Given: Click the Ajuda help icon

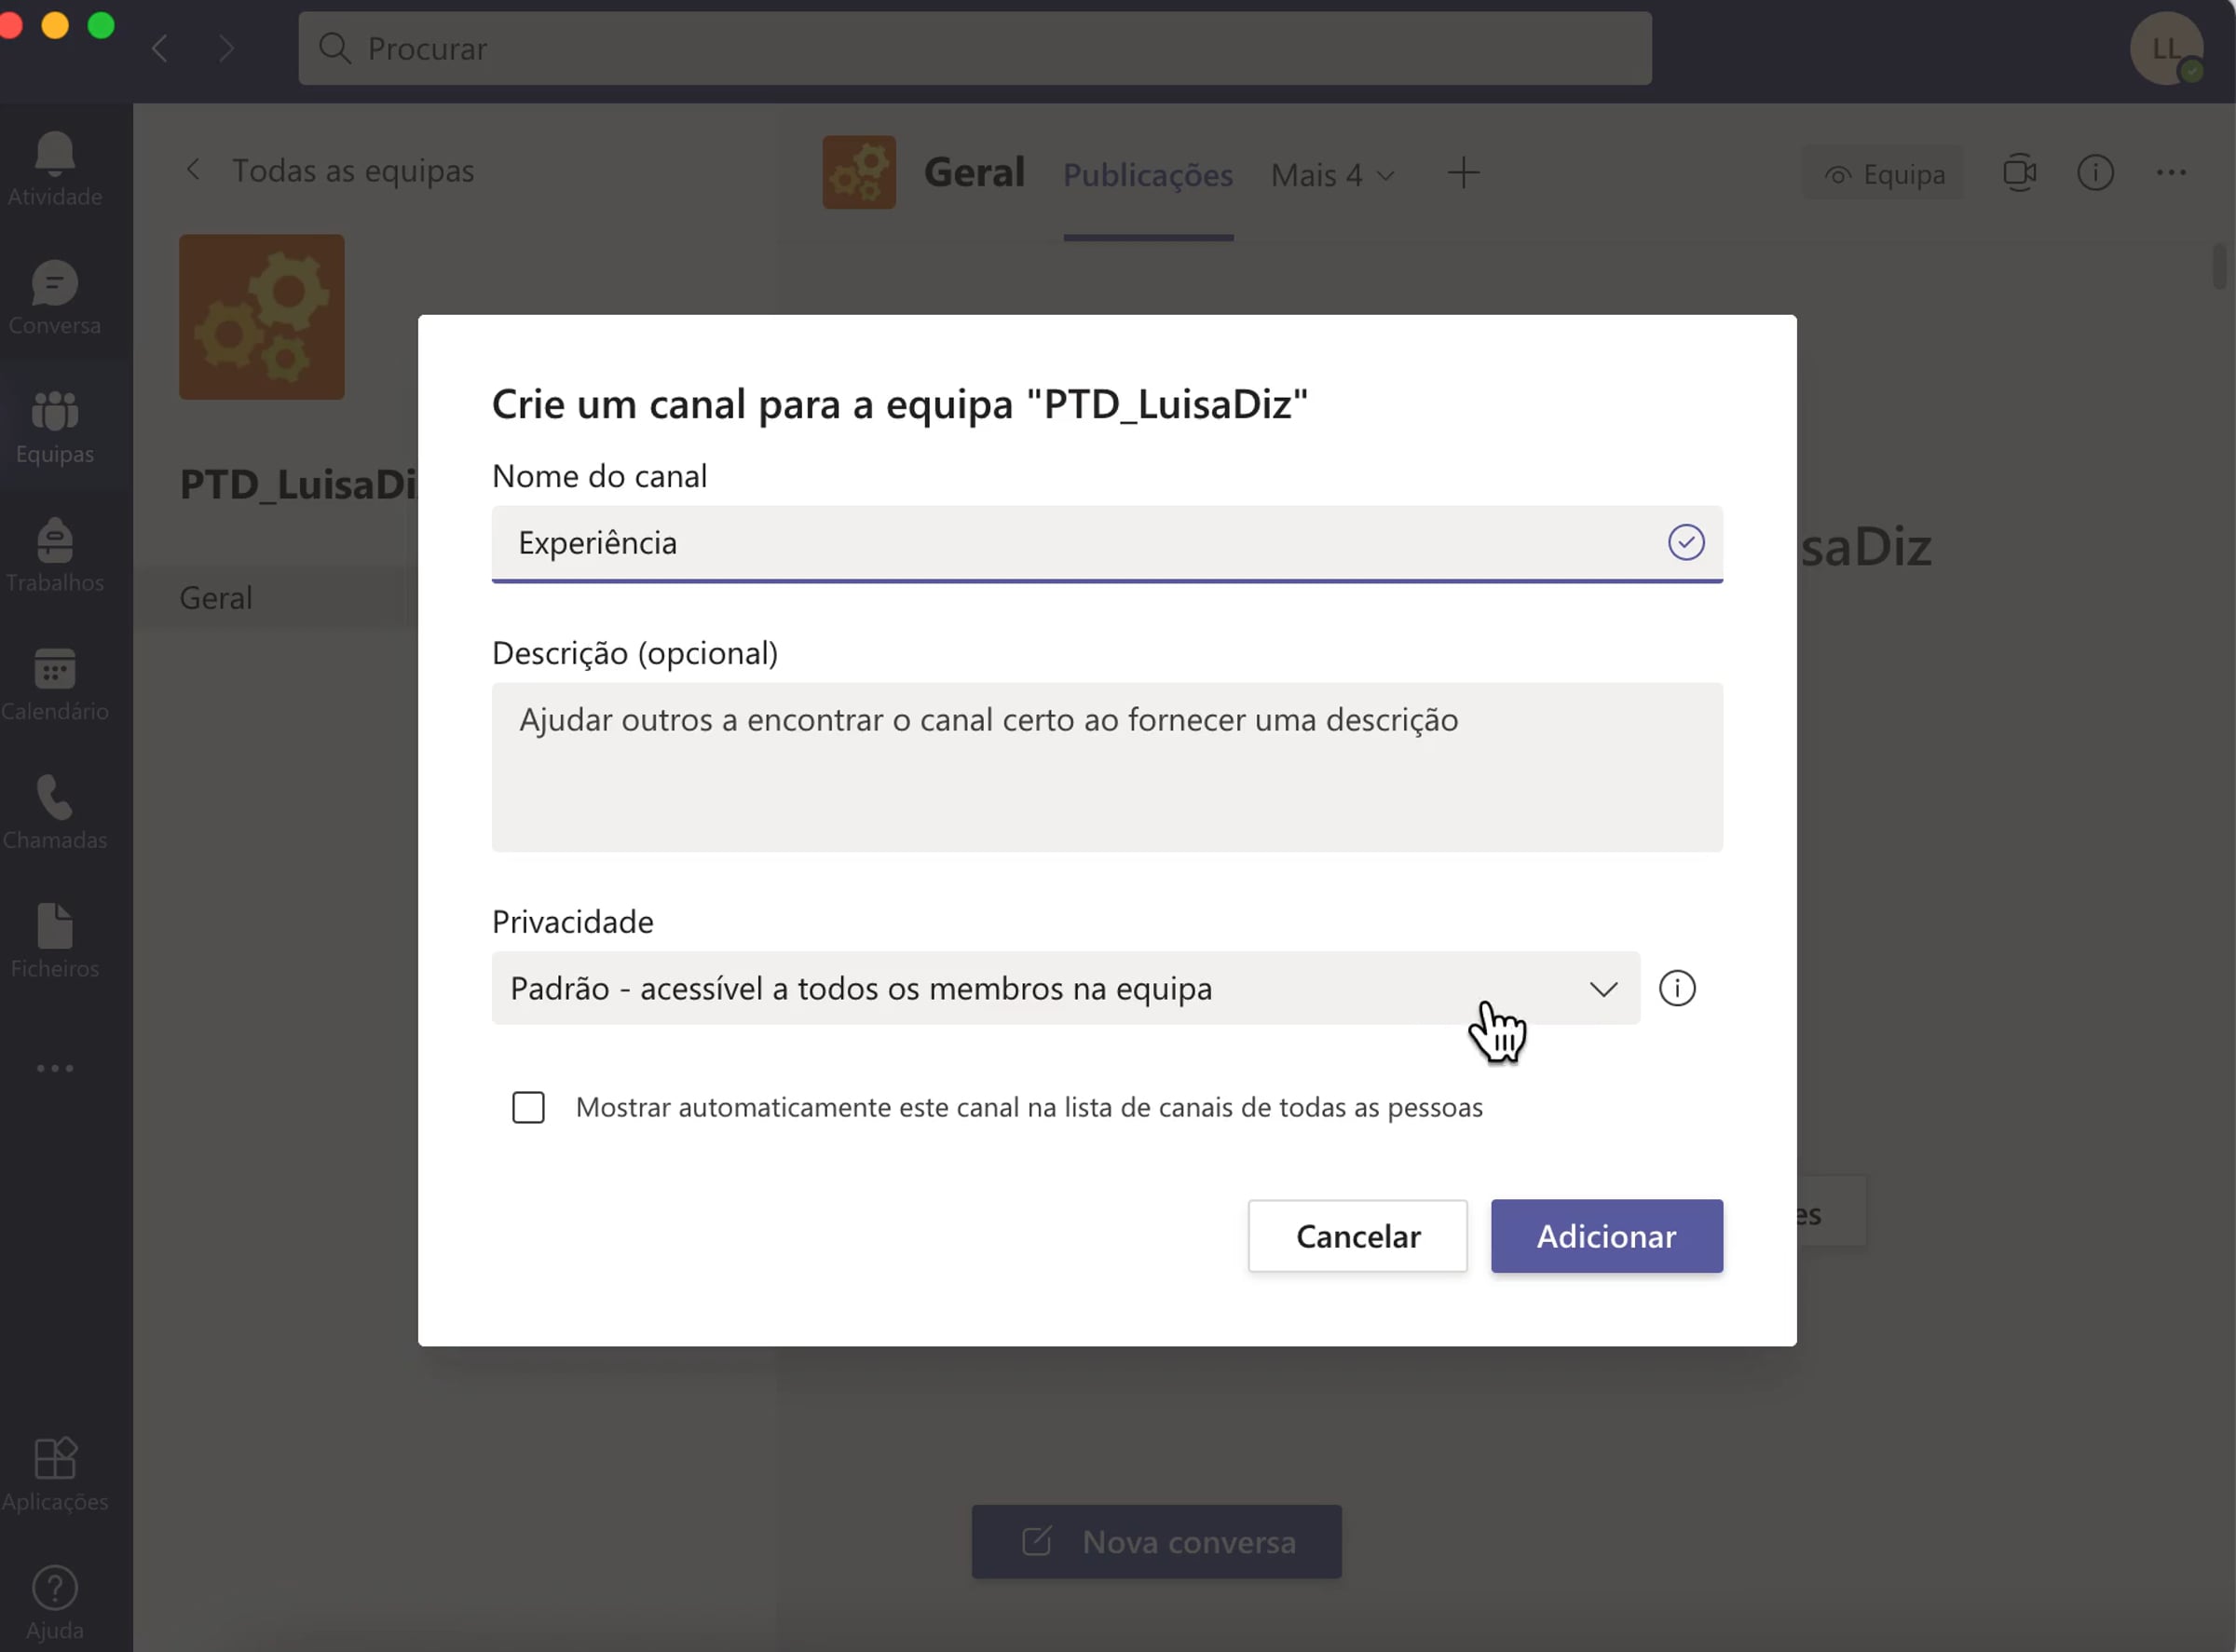Looking at the screenshot, I should coord(55,1588).
